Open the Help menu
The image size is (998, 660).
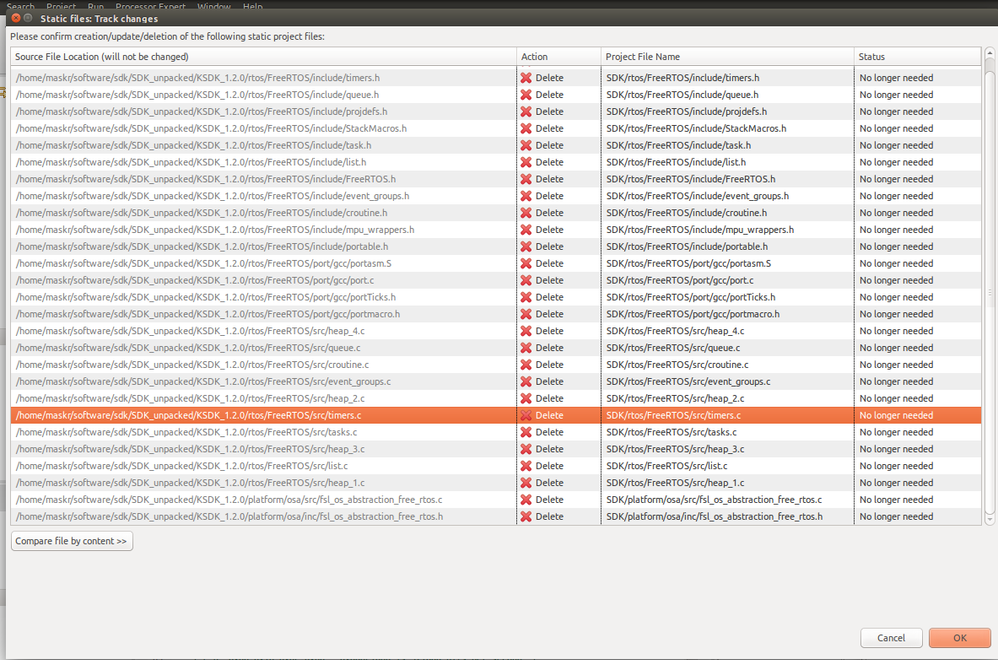click(x=253, y=6)
